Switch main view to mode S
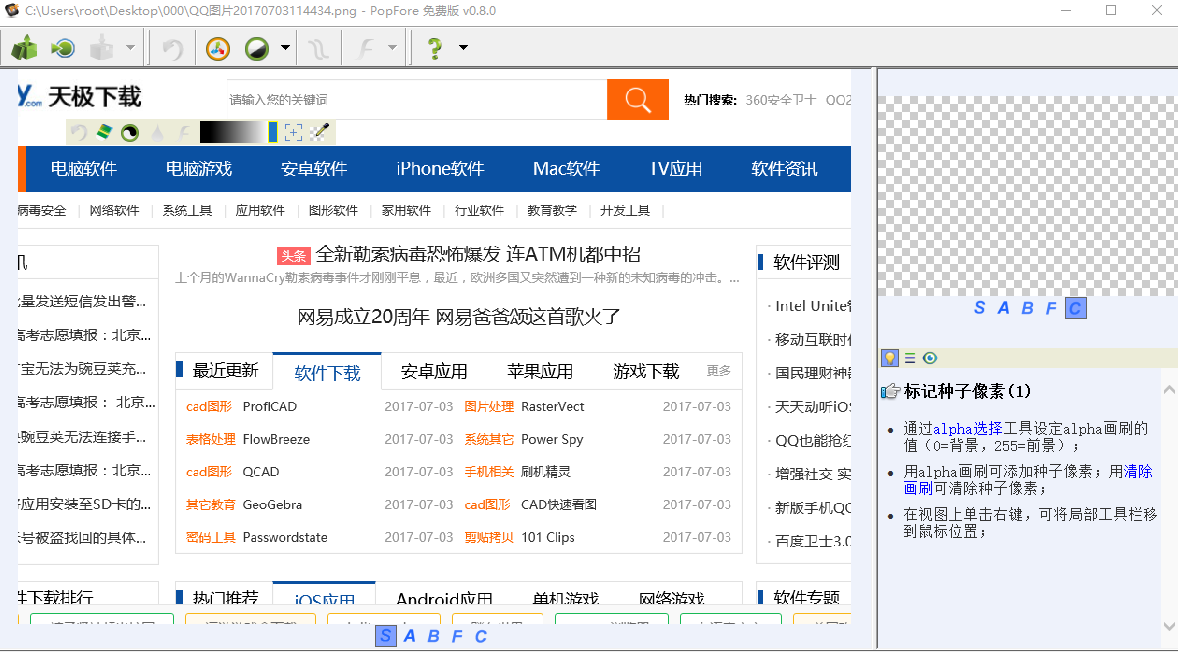 pos(385,636)
